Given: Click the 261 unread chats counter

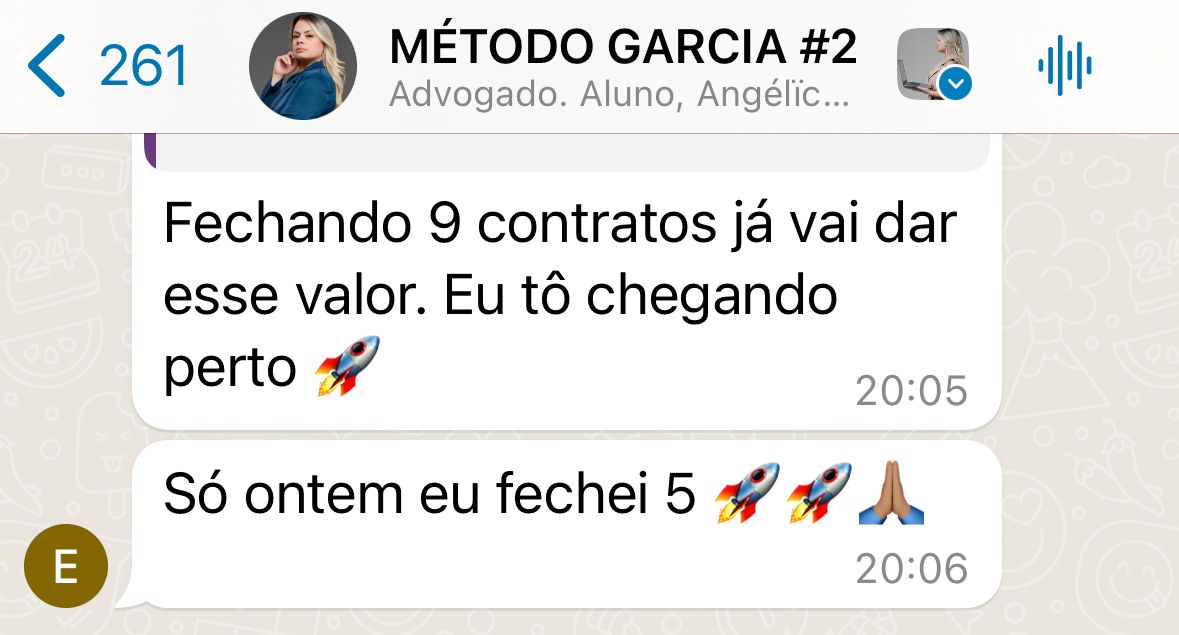Looking at the screenshot, I should pos(144,66).
